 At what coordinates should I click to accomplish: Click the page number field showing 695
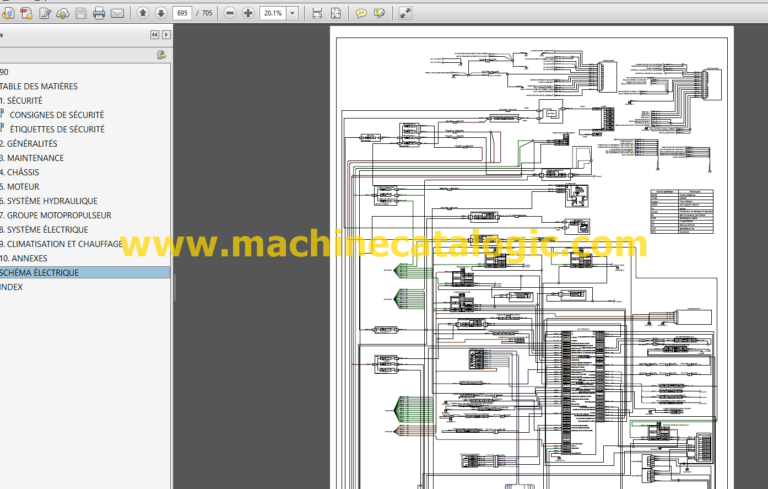(182, 13)
